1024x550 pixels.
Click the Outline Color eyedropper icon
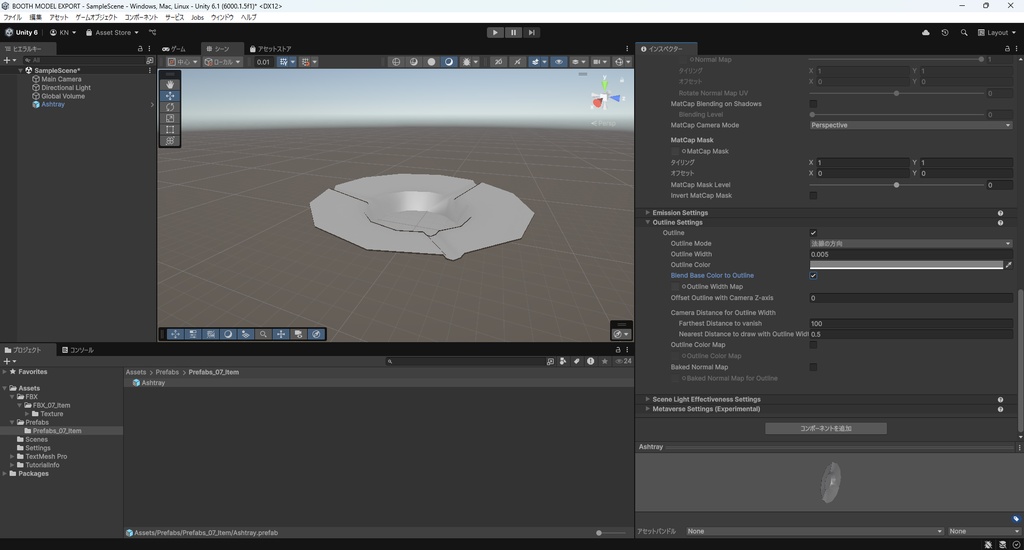1008,265
